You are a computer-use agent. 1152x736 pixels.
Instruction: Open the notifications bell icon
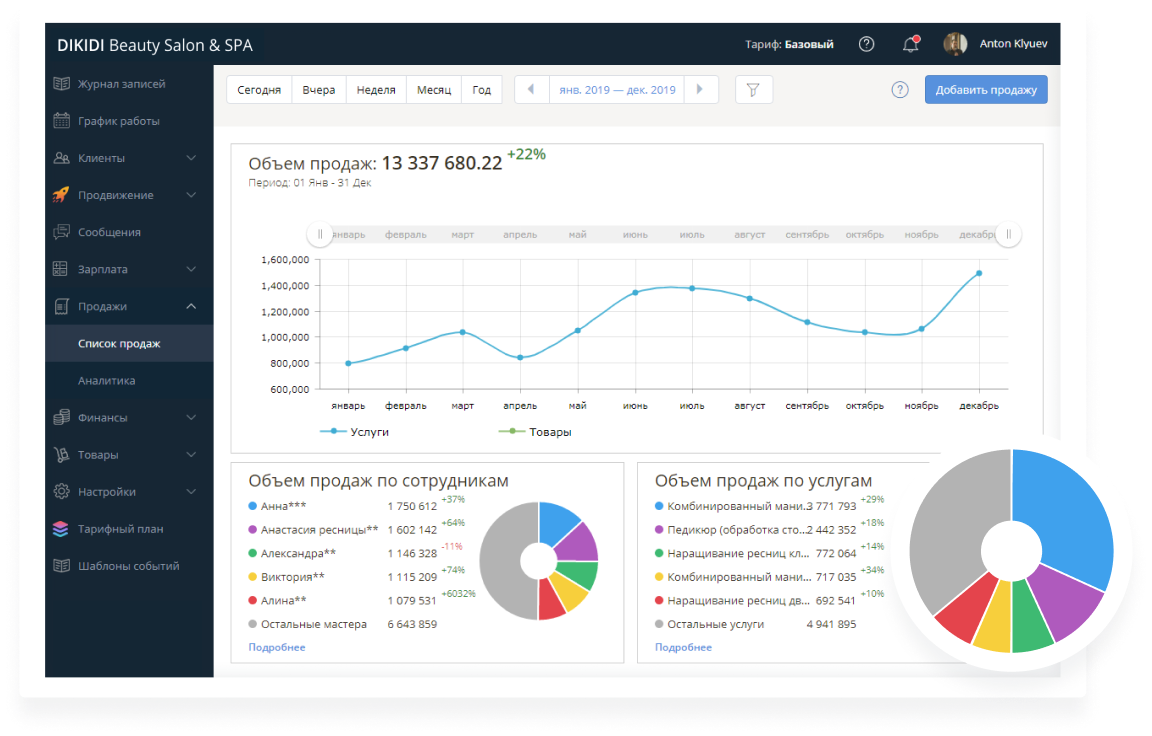coord(910,44)
